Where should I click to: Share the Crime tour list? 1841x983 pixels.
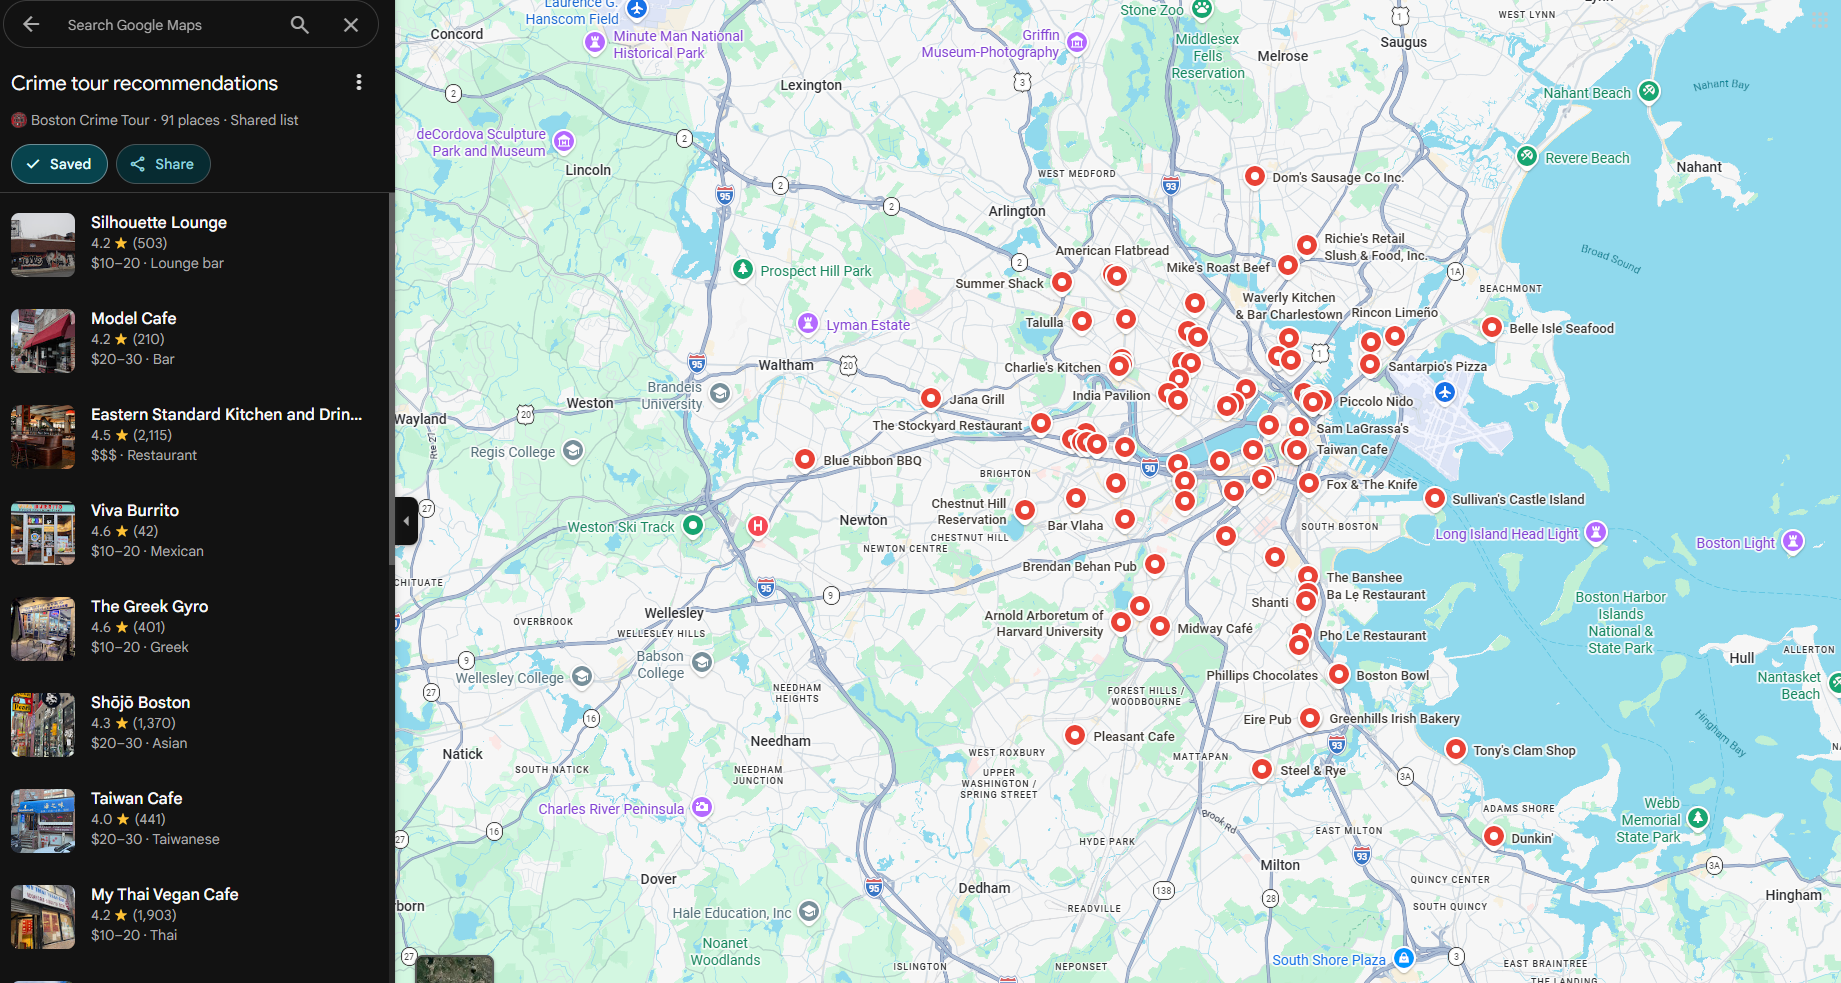[x=163, y=164]
